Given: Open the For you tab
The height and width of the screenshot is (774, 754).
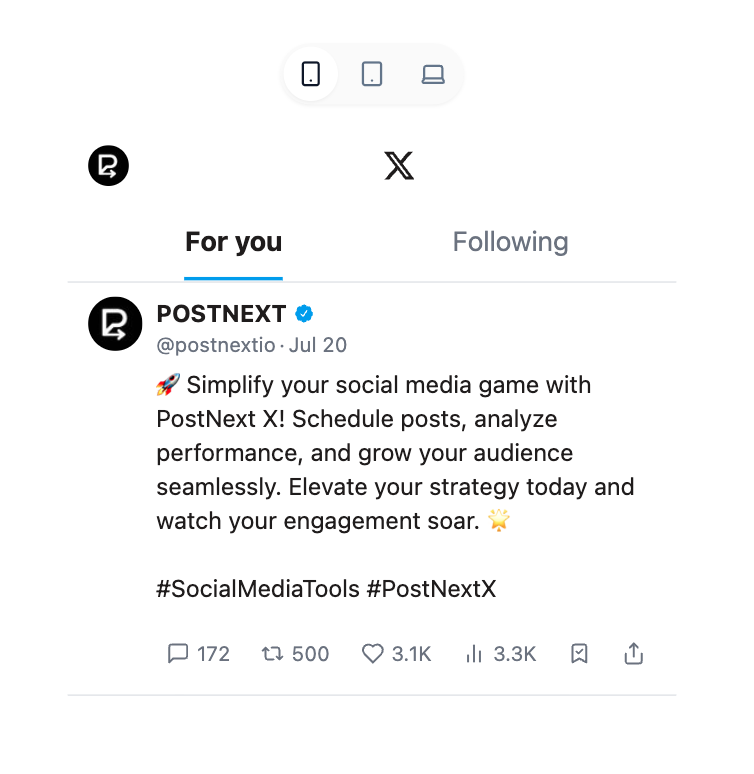Looking at the screenshot, I should coord(234,242).
